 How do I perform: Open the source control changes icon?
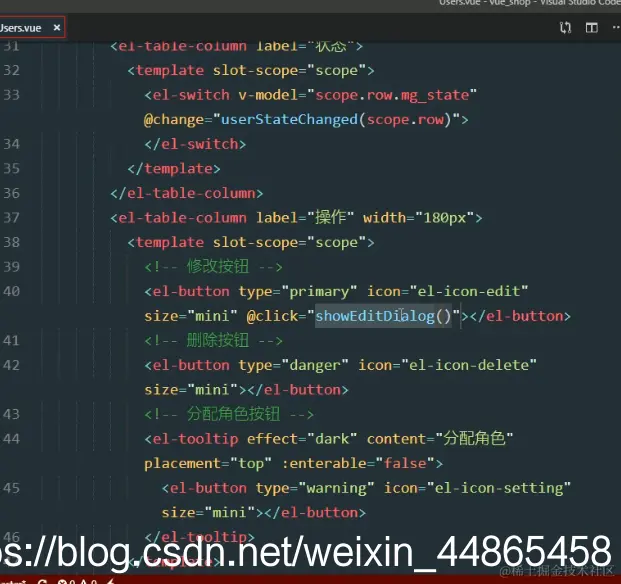coord(565,28)
